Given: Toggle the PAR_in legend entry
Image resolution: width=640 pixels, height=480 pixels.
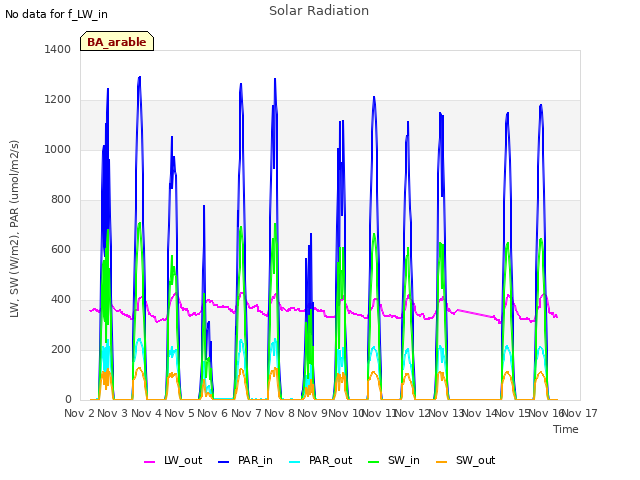Looking at the screenshot, I should [x=245, y=460].
